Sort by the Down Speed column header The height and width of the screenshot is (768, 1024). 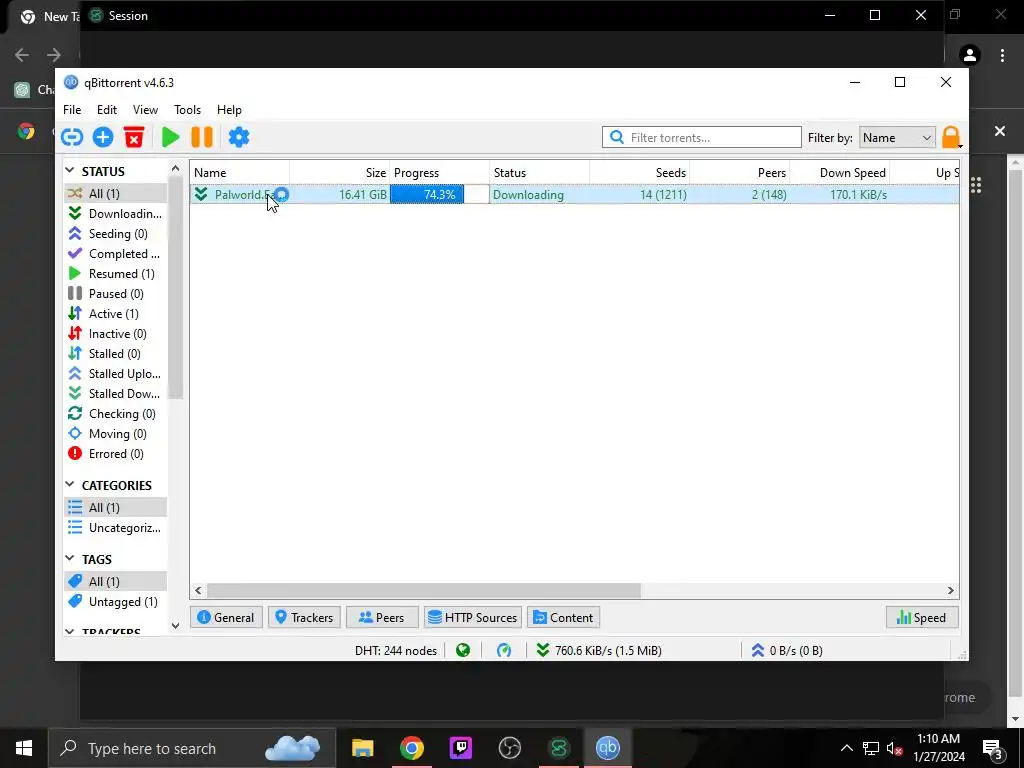(x=840, y=173)
